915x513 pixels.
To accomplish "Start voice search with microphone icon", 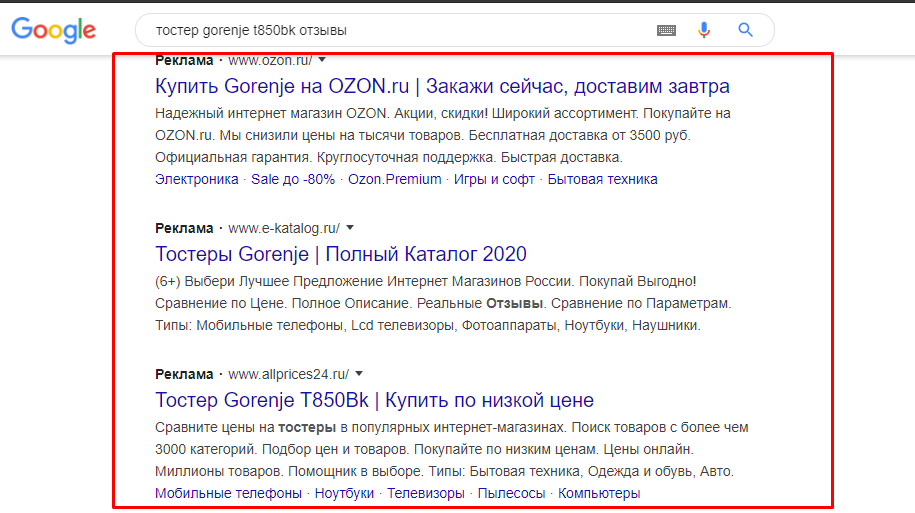I will coord(704,30).
